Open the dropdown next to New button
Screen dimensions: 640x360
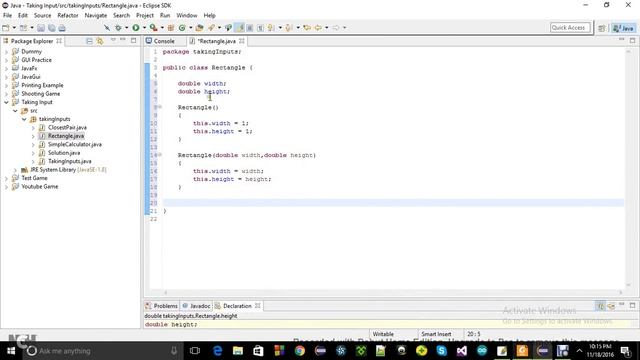pyautogui.click(x=14, y=28)
